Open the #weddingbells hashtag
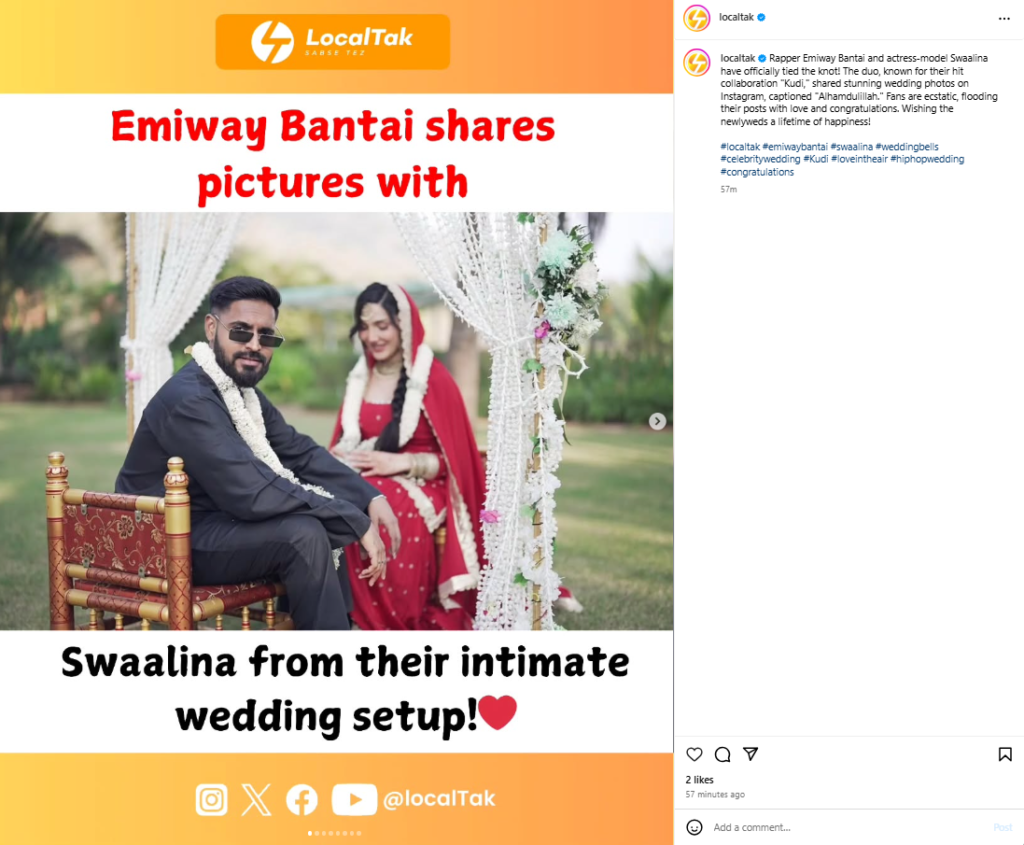Image resolution: width=1024 pixels, height=845 pixels. 907,147
